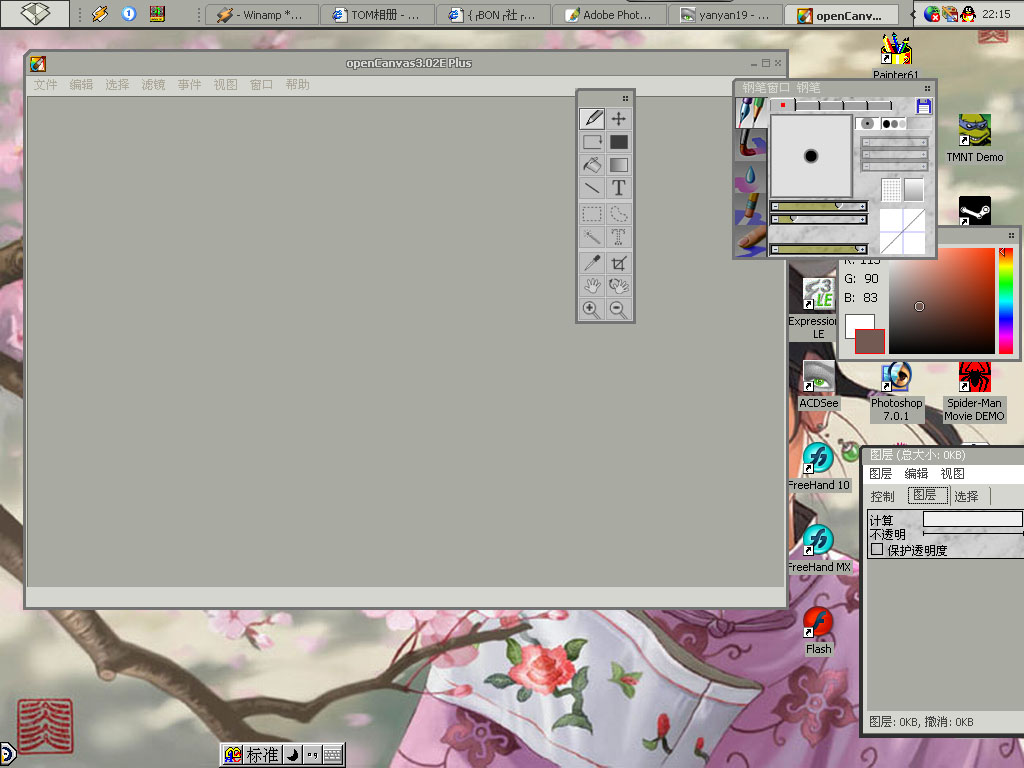Screen dimensions: 1024x768
Task: Click the pressure curve graph in pen panel
Action: [903, 231]
